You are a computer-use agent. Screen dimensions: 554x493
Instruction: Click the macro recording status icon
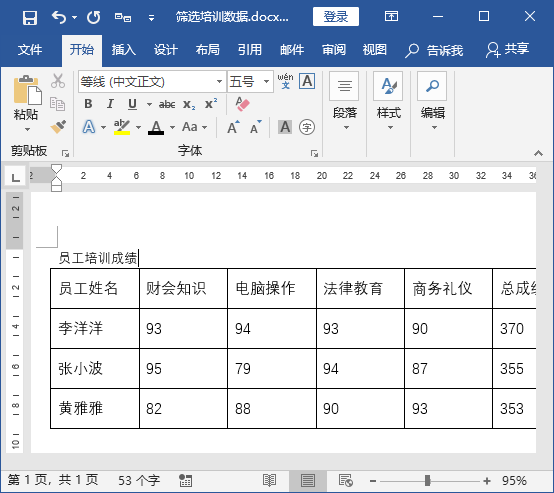pyautogui.click(x=185, y=481)
